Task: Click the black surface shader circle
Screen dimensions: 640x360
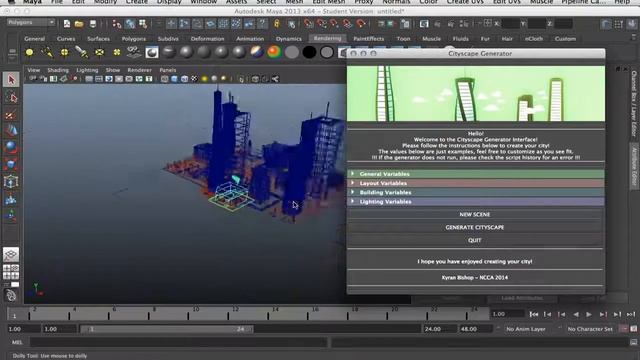Action: (309, 52)
